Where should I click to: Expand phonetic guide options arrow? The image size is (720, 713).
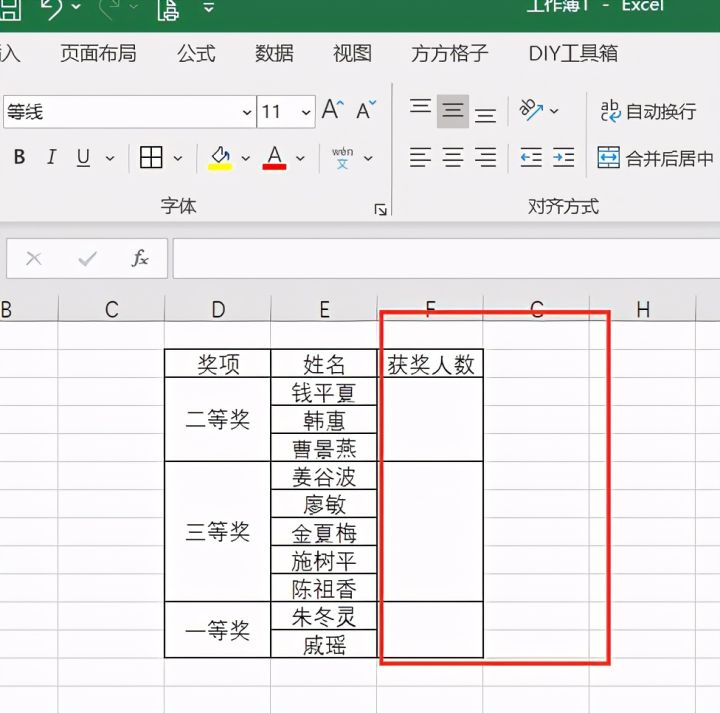pos(368,158)
